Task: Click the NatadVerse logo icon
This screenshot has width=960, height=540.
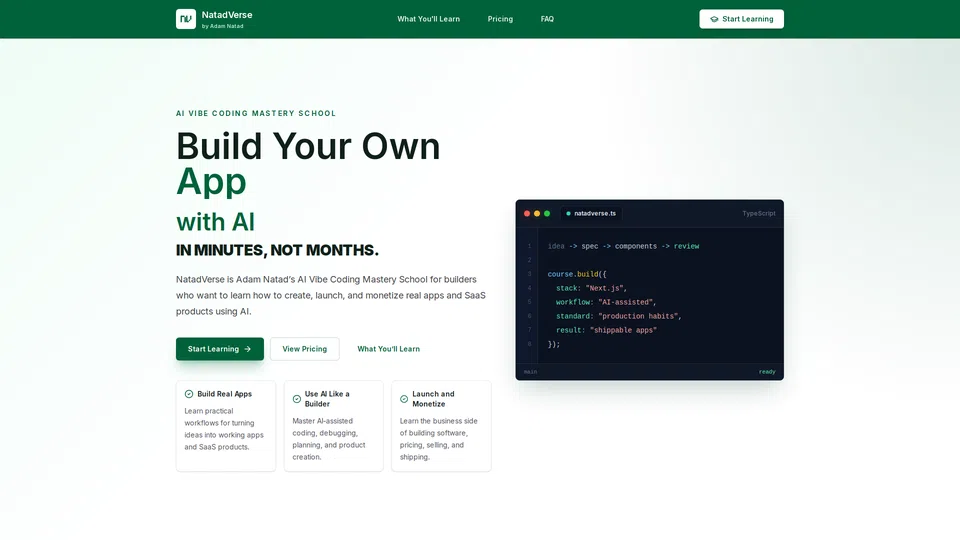Action: pos(186,19)
